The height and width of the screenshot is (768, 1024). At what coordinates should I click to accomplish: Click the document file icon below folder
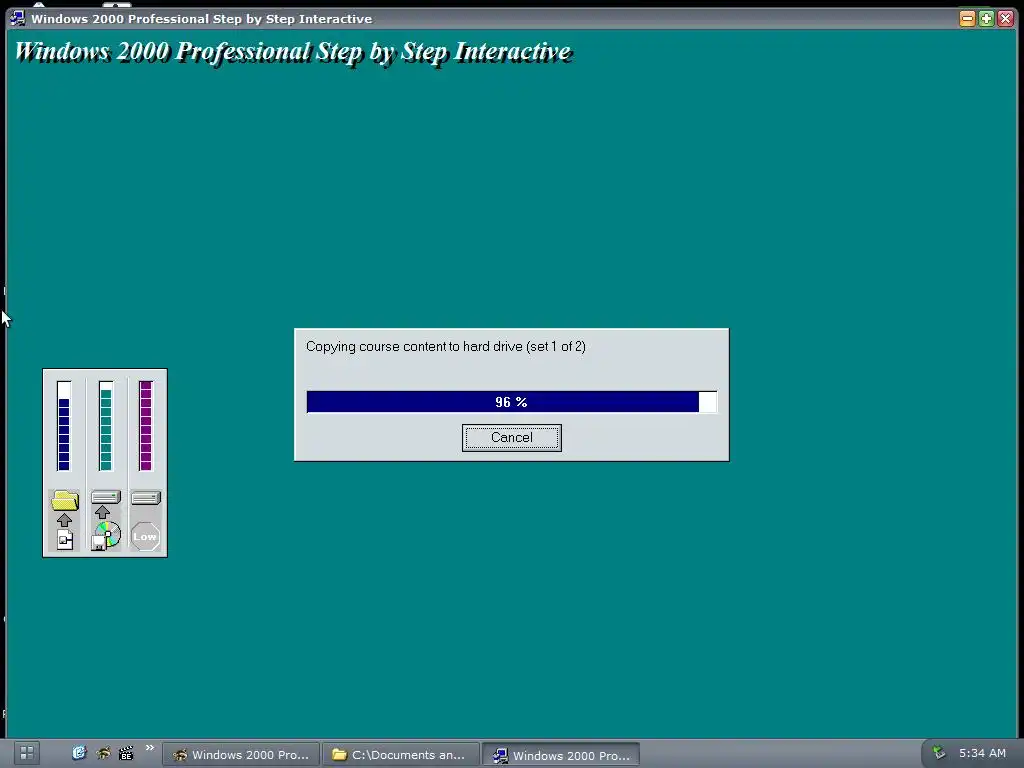click(65, 540)
